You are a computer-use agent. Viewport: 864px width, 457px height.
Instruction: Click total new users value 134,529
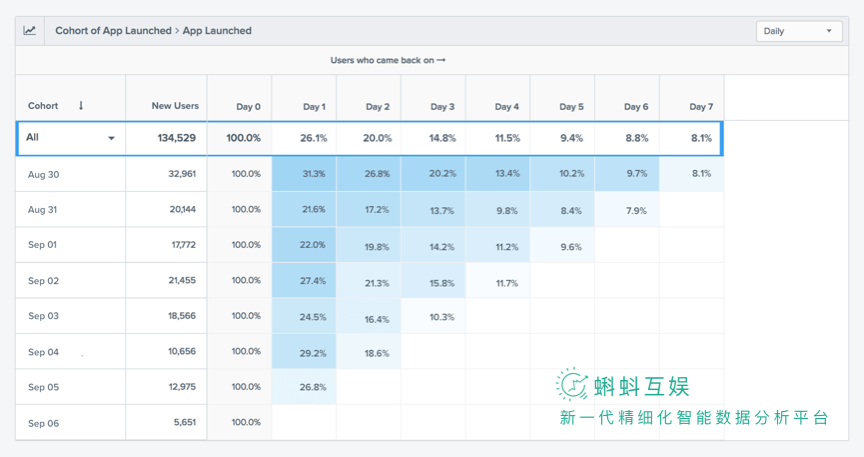[x=176, y=138]
